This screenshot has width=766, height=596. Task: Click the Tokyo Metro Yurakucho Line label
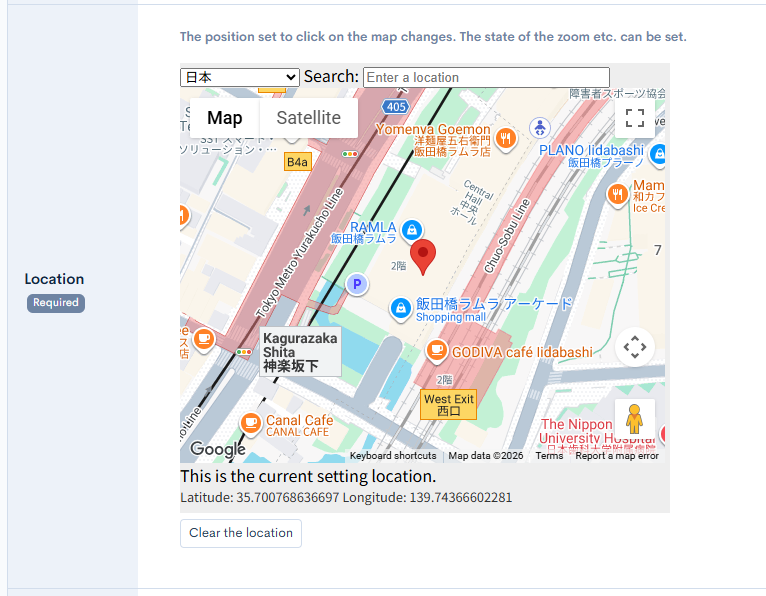coord(299,253)
